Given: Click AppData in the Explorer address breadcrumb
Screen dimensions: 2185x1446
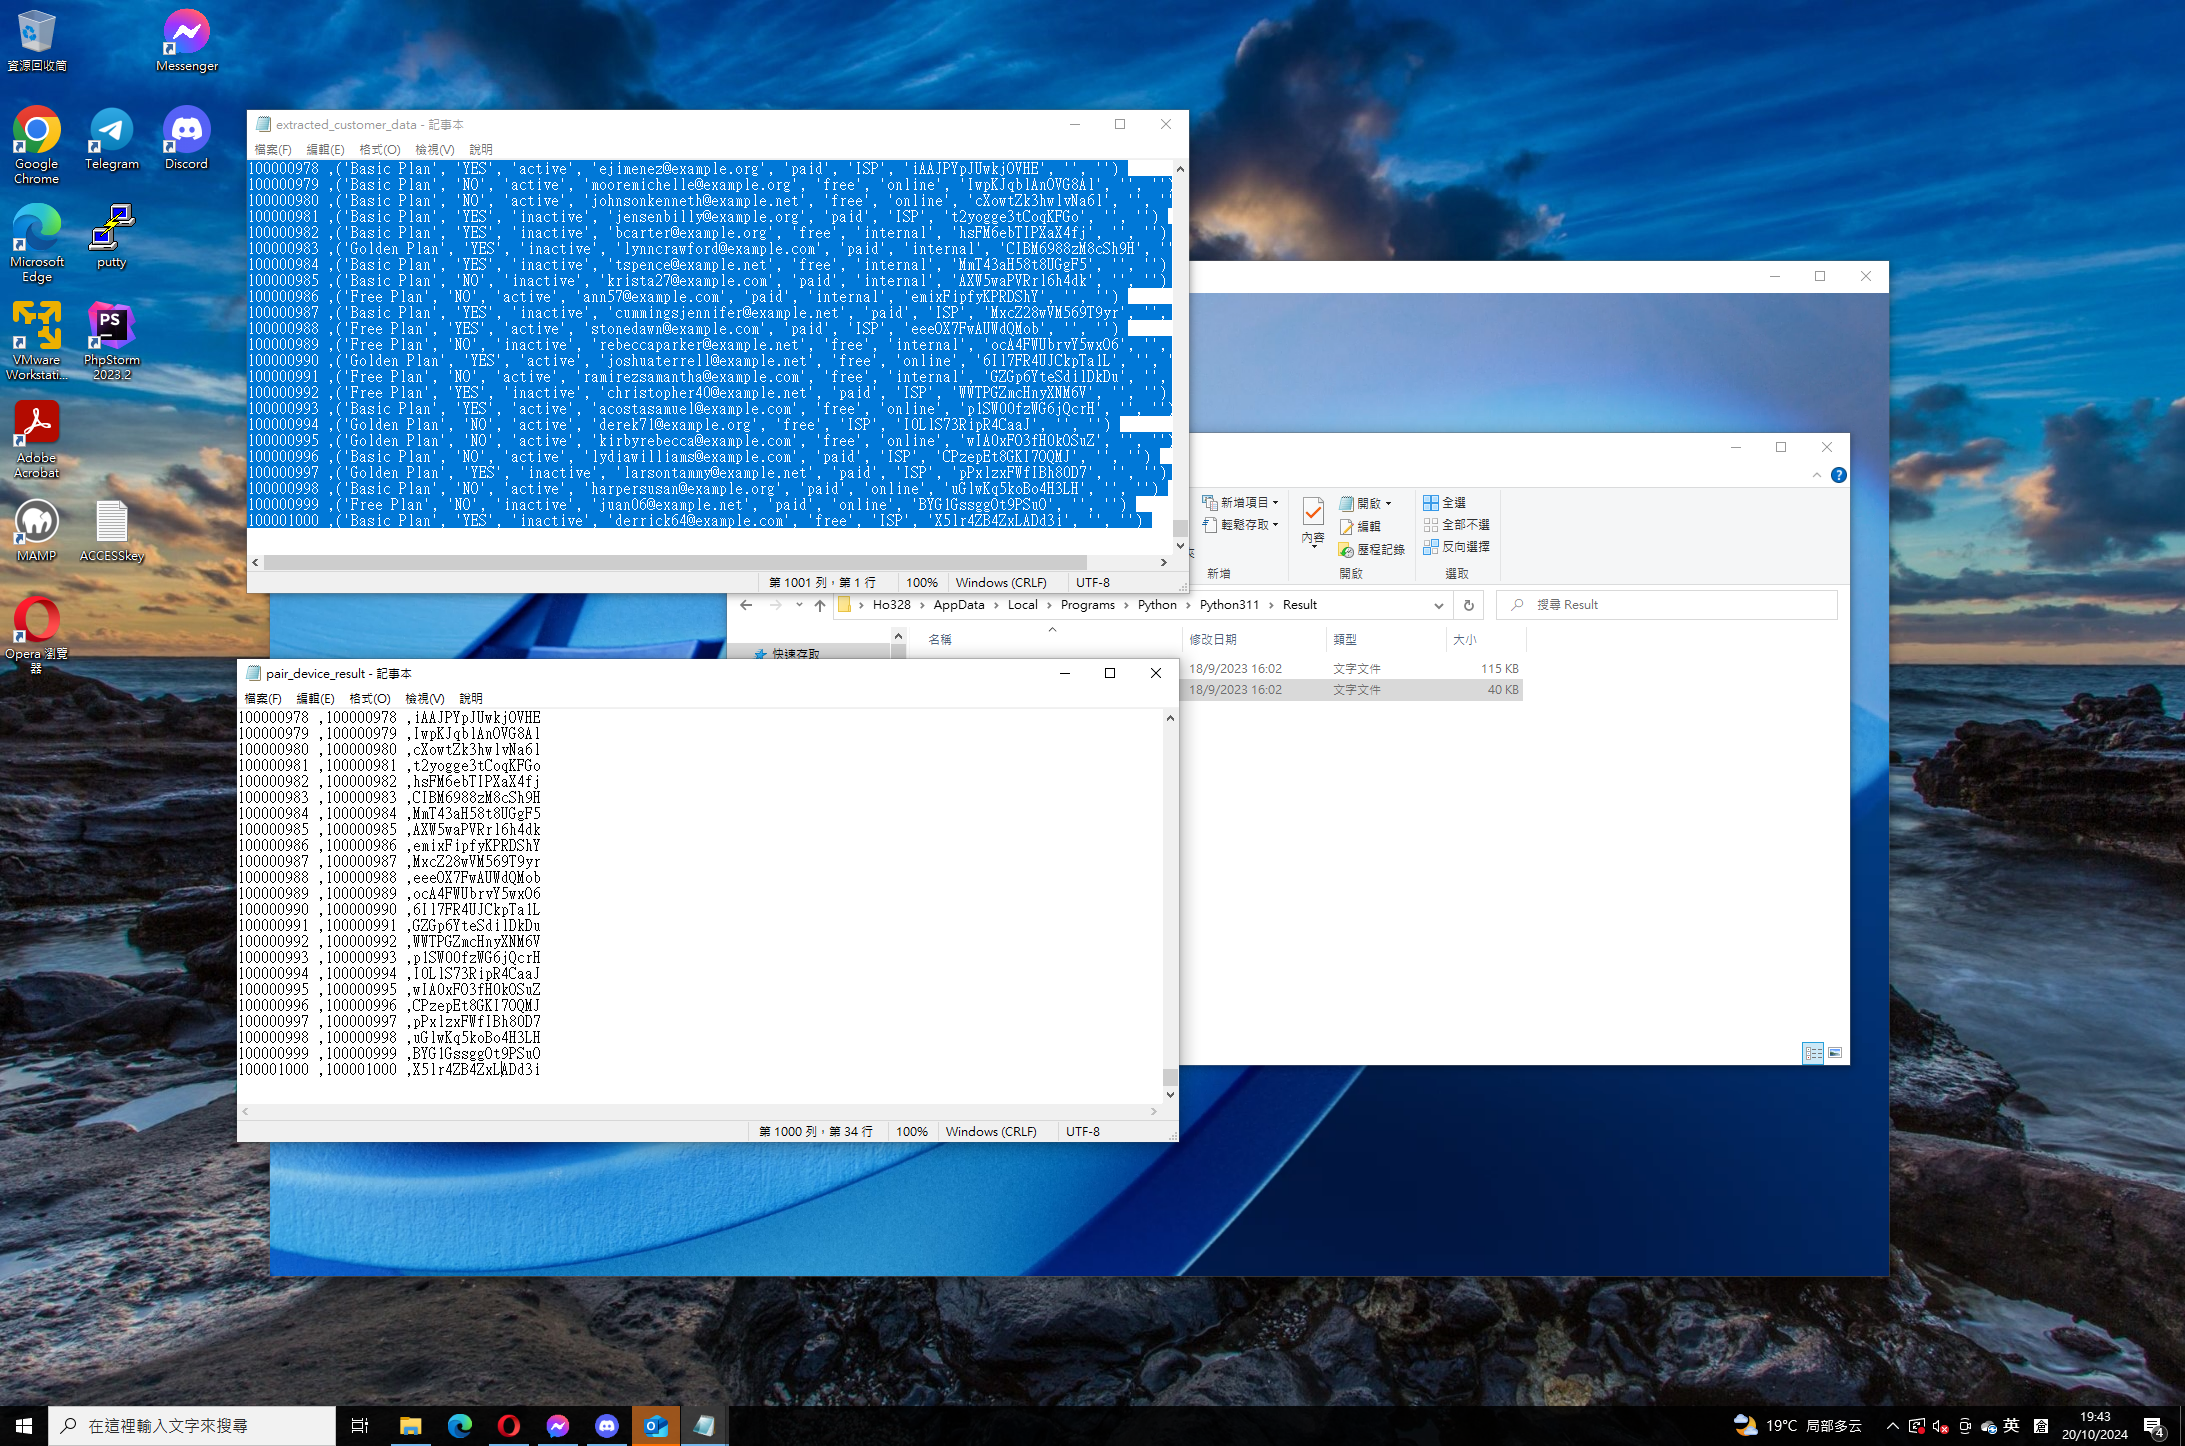Looking at the screenshot, I should [x=958, y=605].
